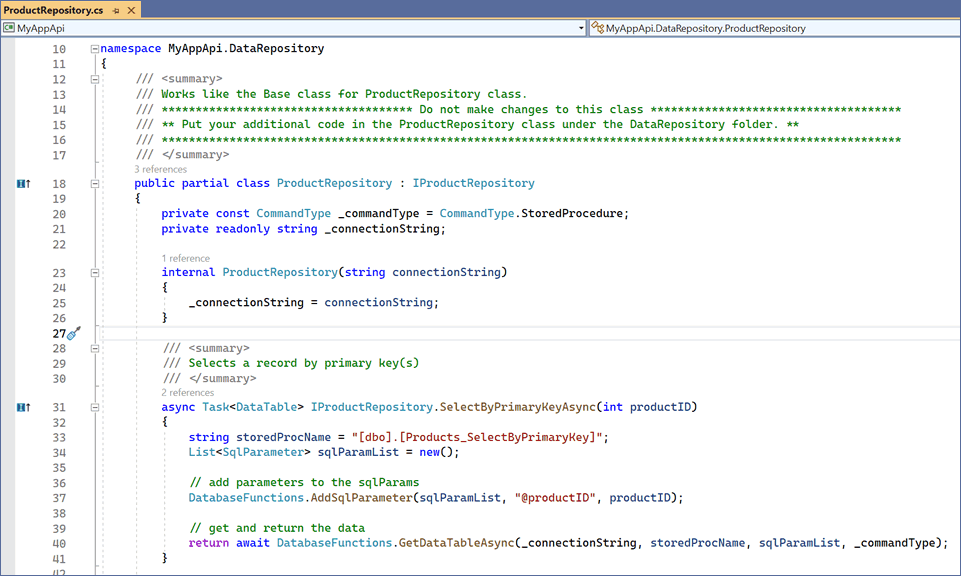Close the ProductRepository.cs tab
Image resolution: width=961 pixels, height=576 pixels.
(x=131, y=10)
